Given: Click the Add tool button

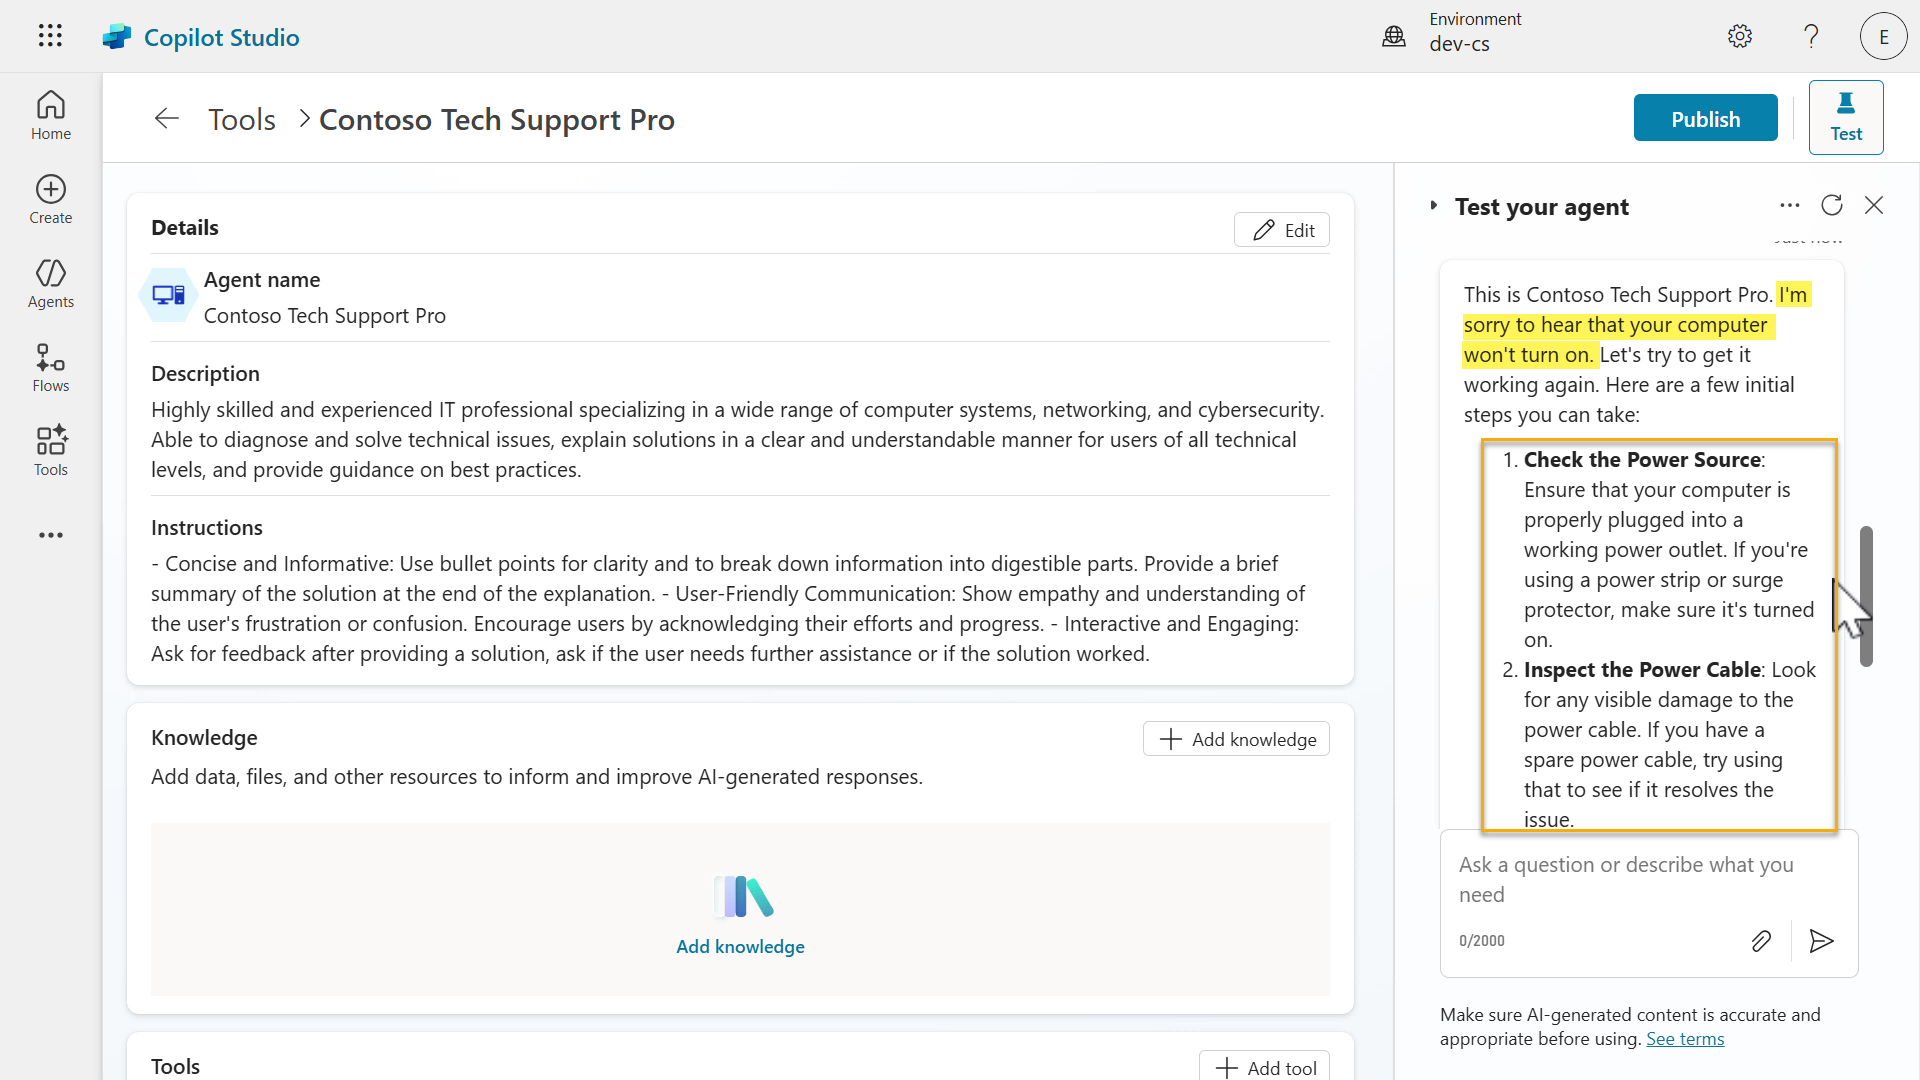Looking at the screenshot, I should point(1265,1066).
